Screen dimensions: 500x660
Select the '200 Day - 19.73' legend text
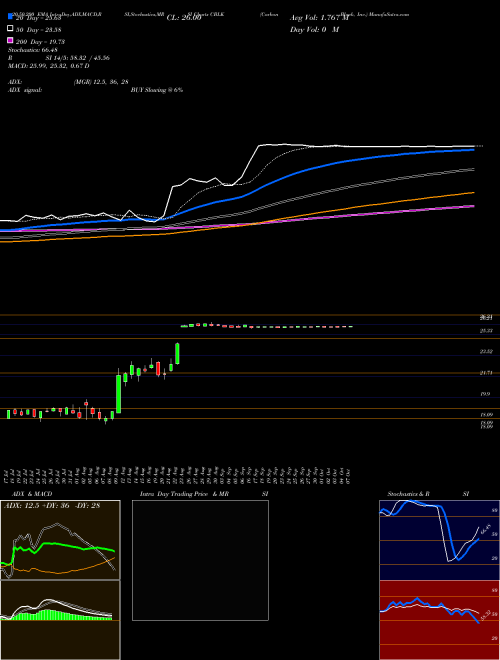click(x=40, y=42)
